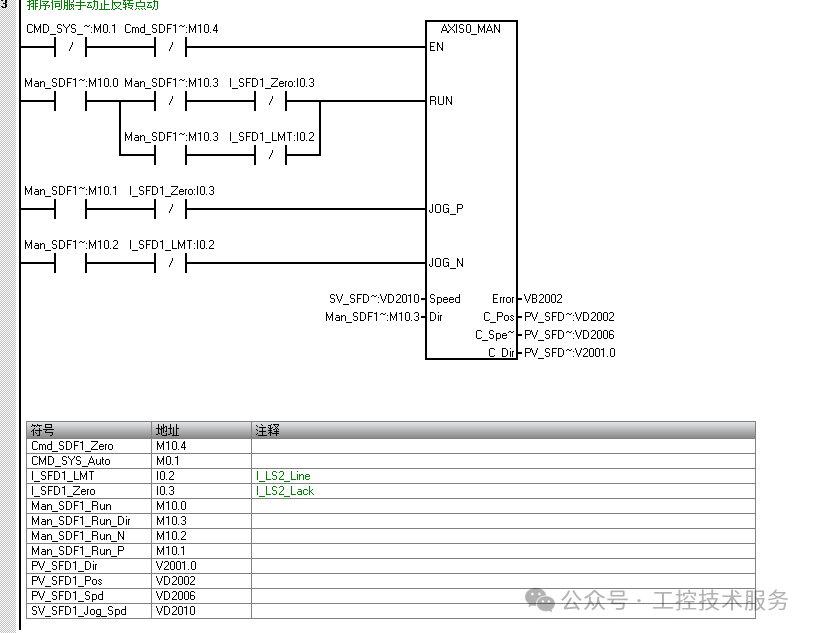Select the normally-open contact Man_SDF1~:M10.2
Viewport: 815px width, 633px height.
(x=70, y=263)
